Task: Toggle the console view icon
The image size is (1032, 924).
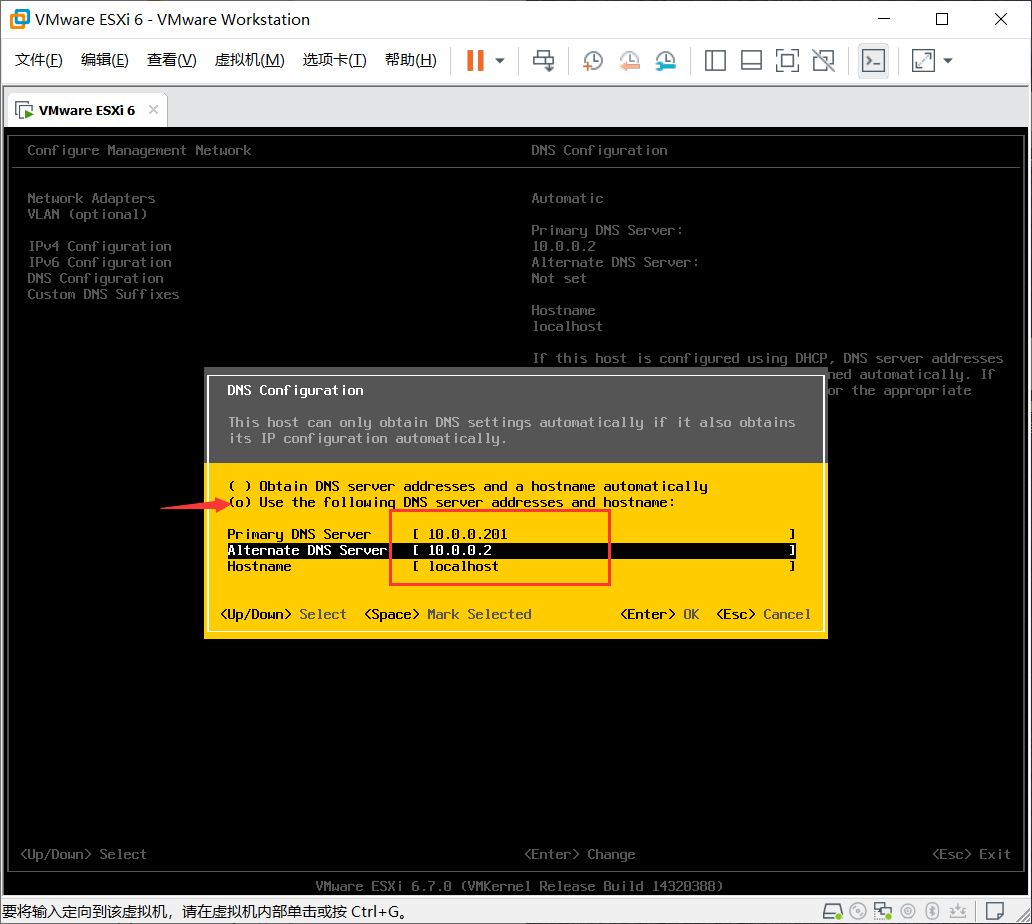Action: point(873,61)
